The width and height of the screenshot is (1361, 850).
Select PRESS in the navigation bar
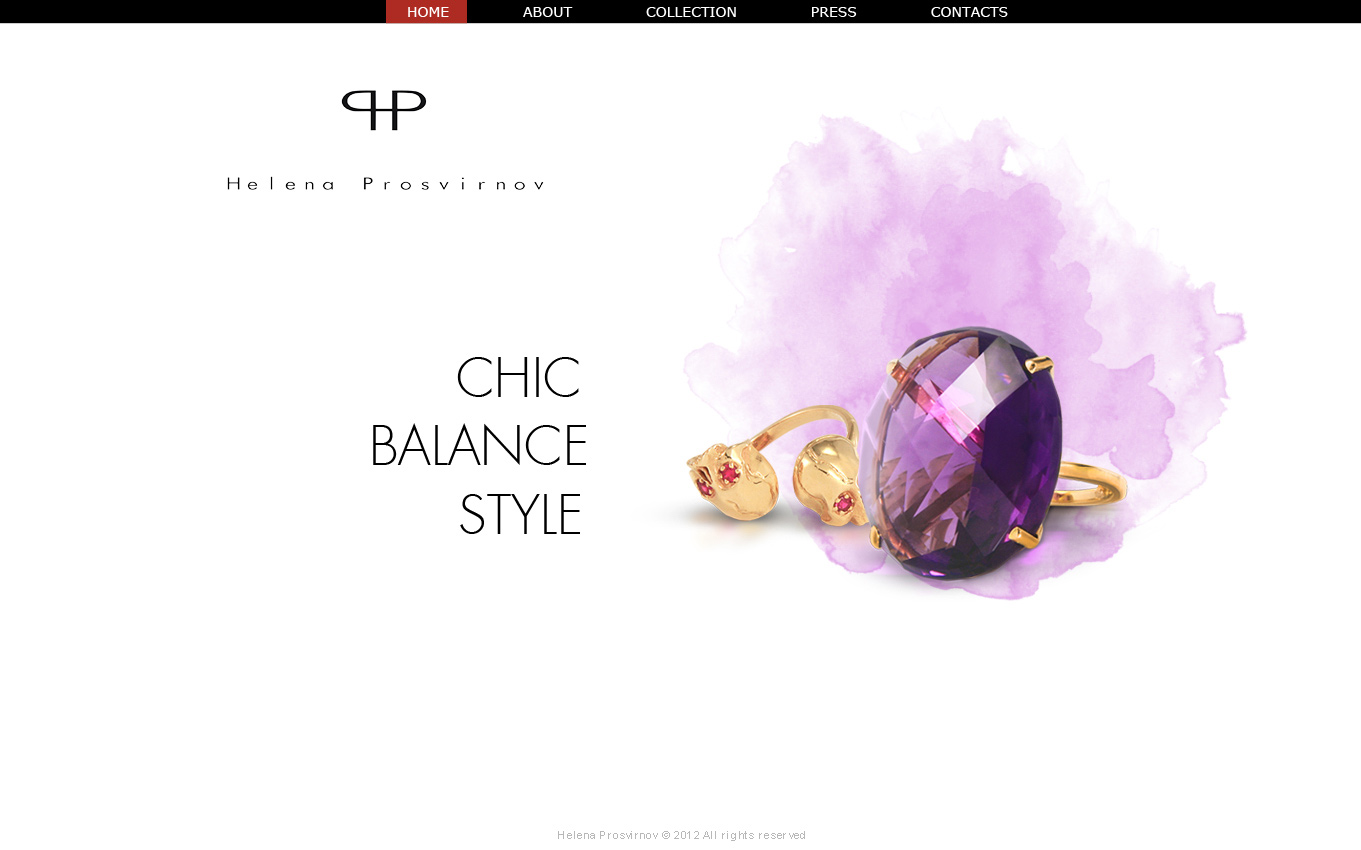833,12
